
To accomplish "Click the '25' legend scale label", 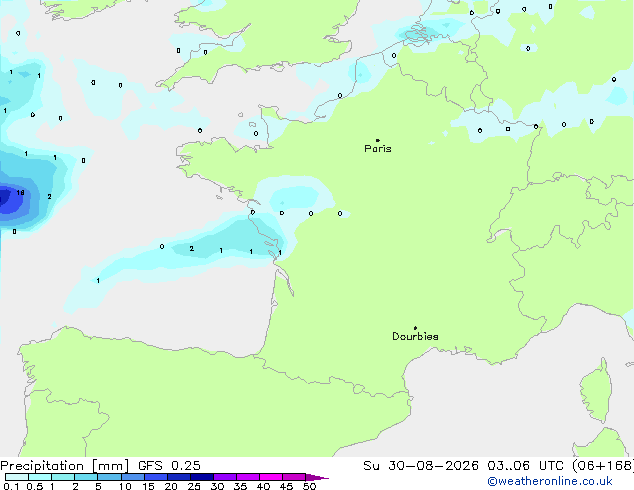I will pyautogui.click(x=194, y=486).
